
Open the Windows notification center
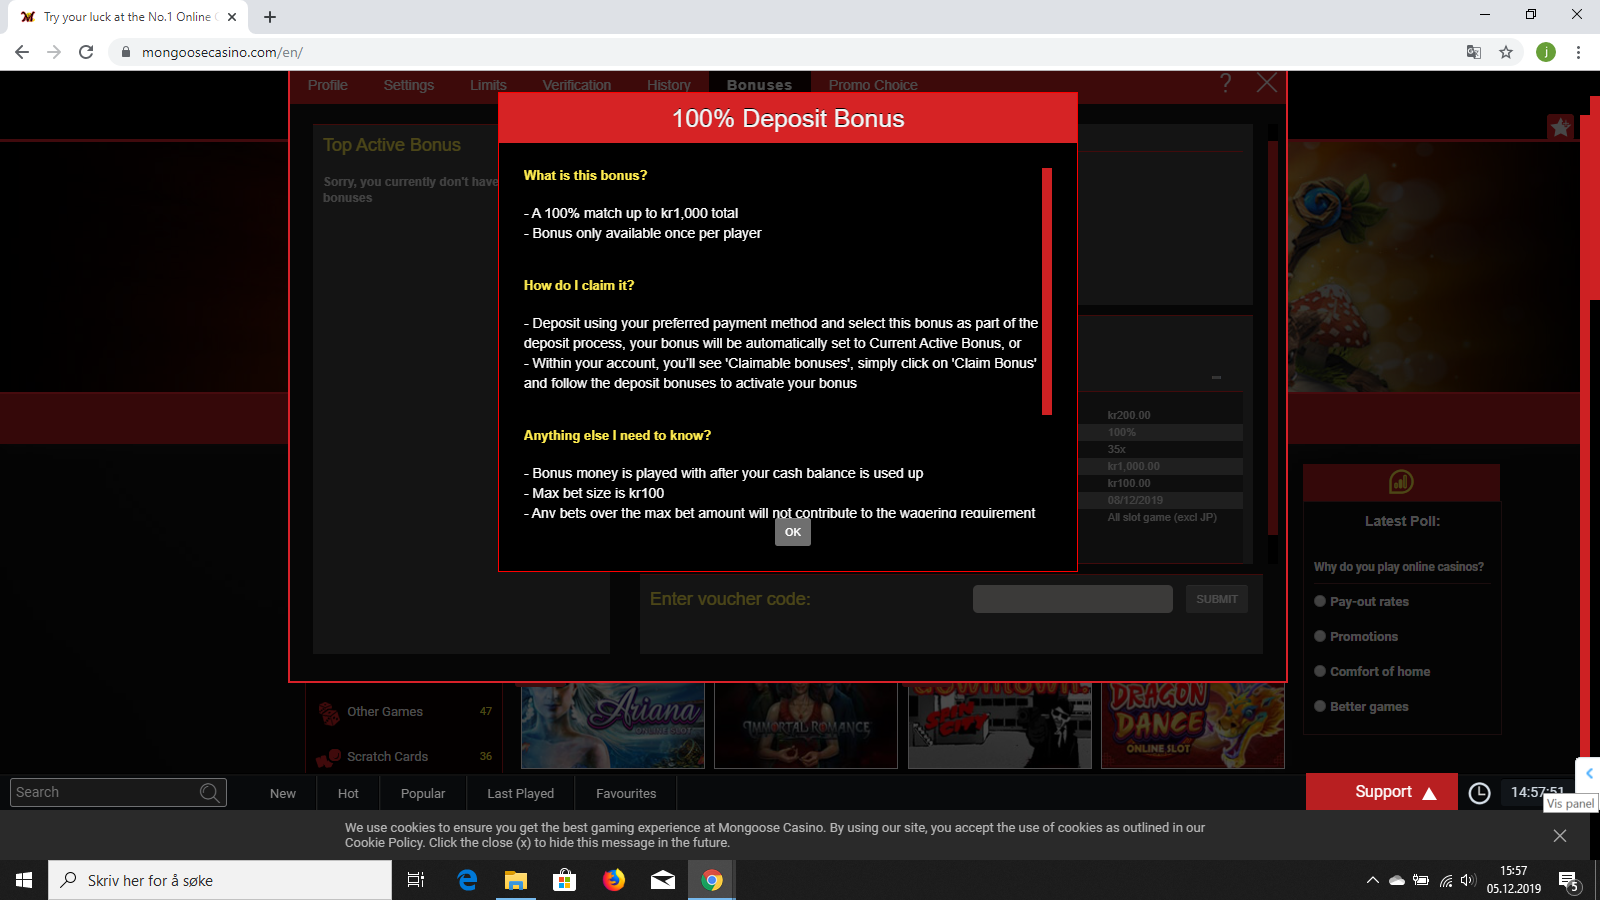point(1569,880)
